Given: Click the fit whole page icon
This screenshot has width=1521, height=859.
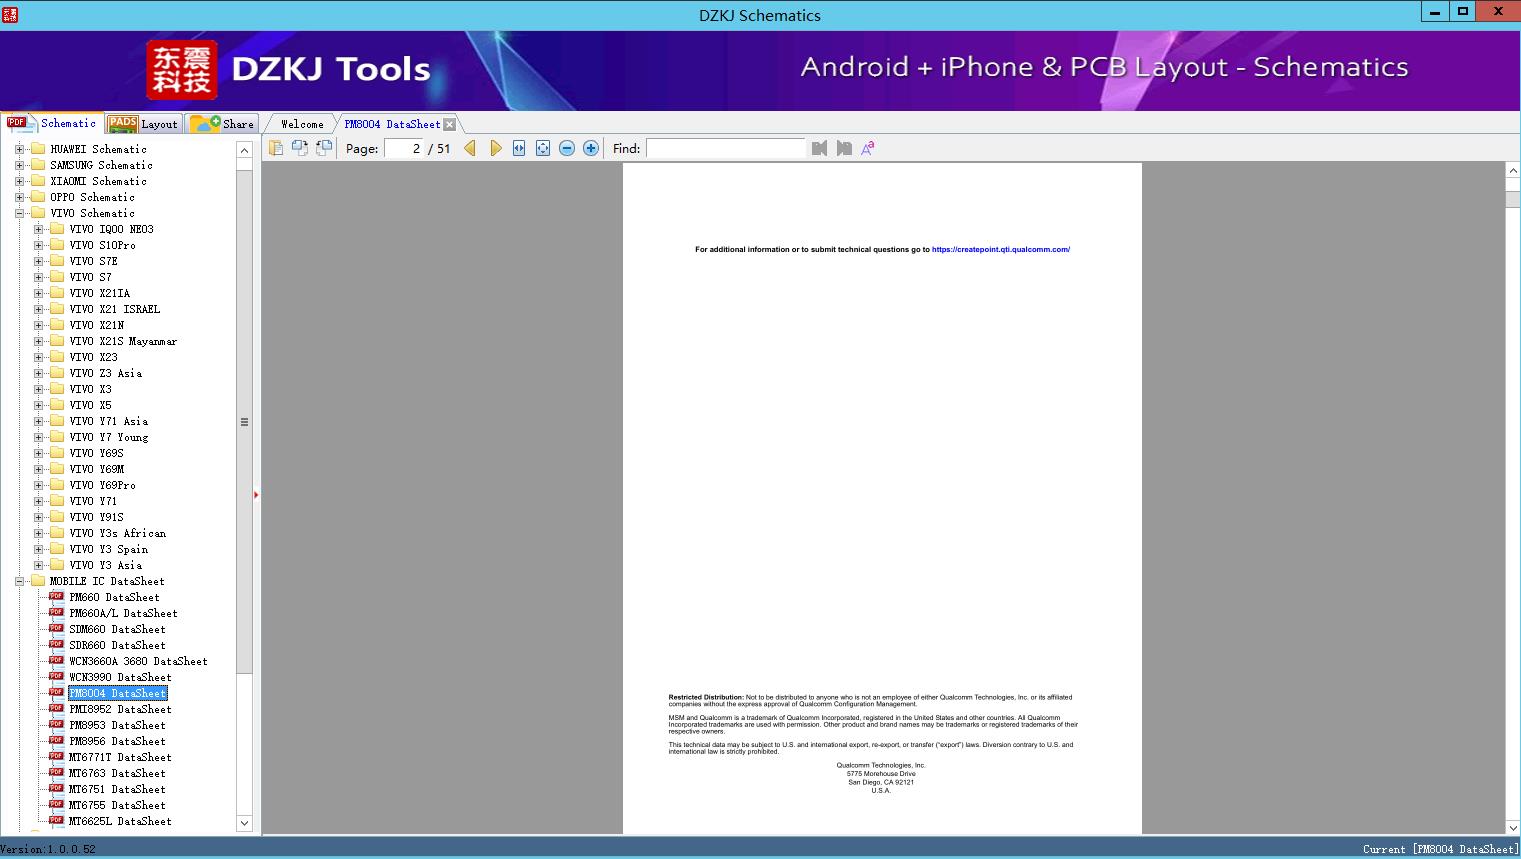Looking at the screenshot, I should point(543,148).
